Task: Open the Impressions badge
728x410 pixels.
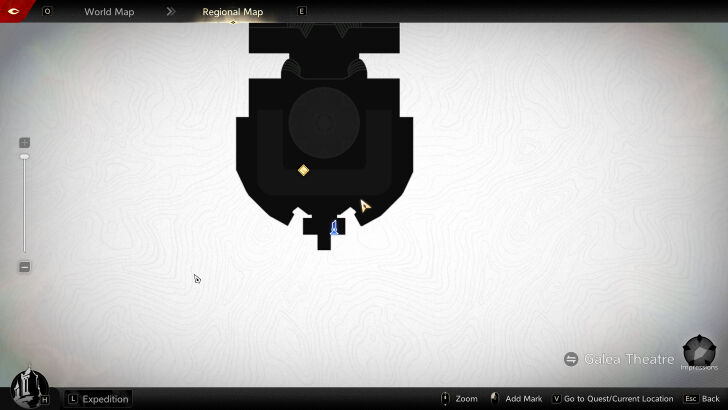Action: pyautogui.click(x=699, y=352)
